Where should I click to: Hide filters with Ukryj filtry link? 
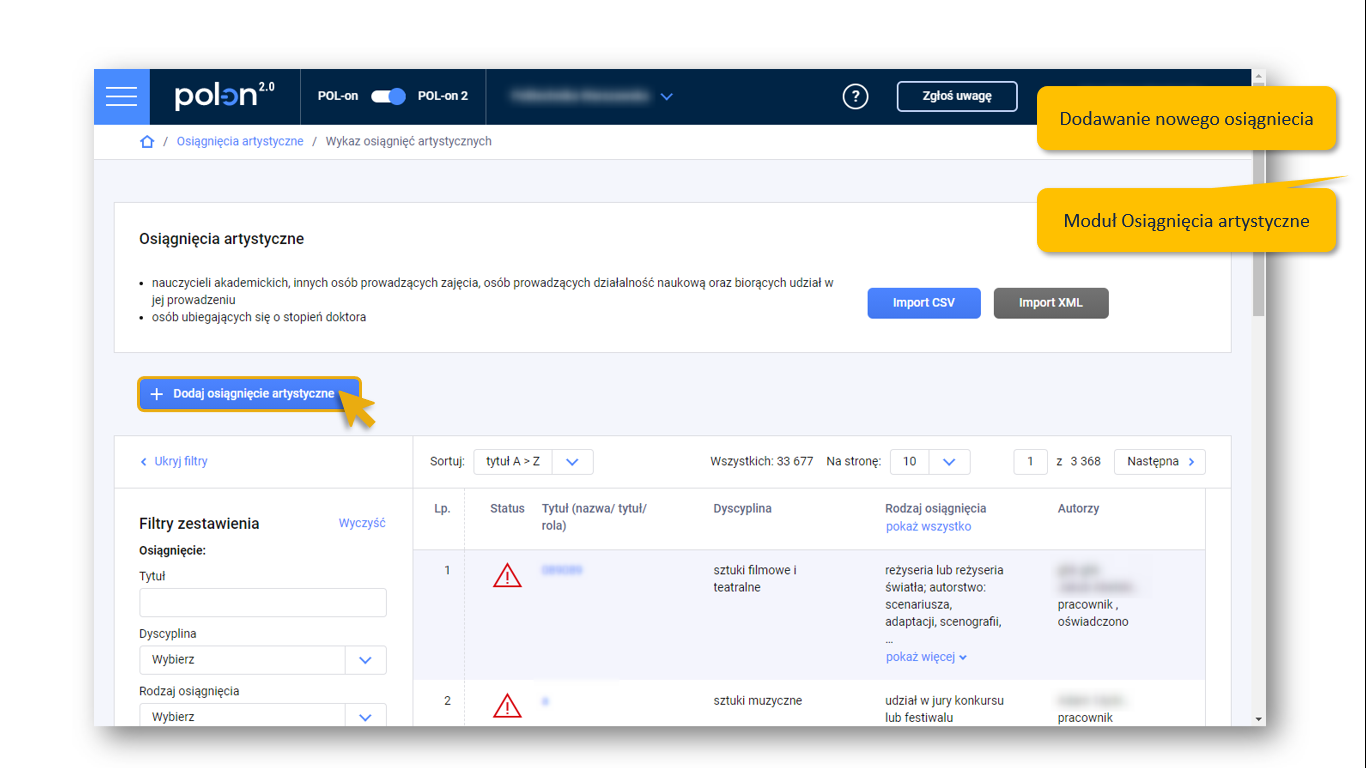tap(174, 461)
